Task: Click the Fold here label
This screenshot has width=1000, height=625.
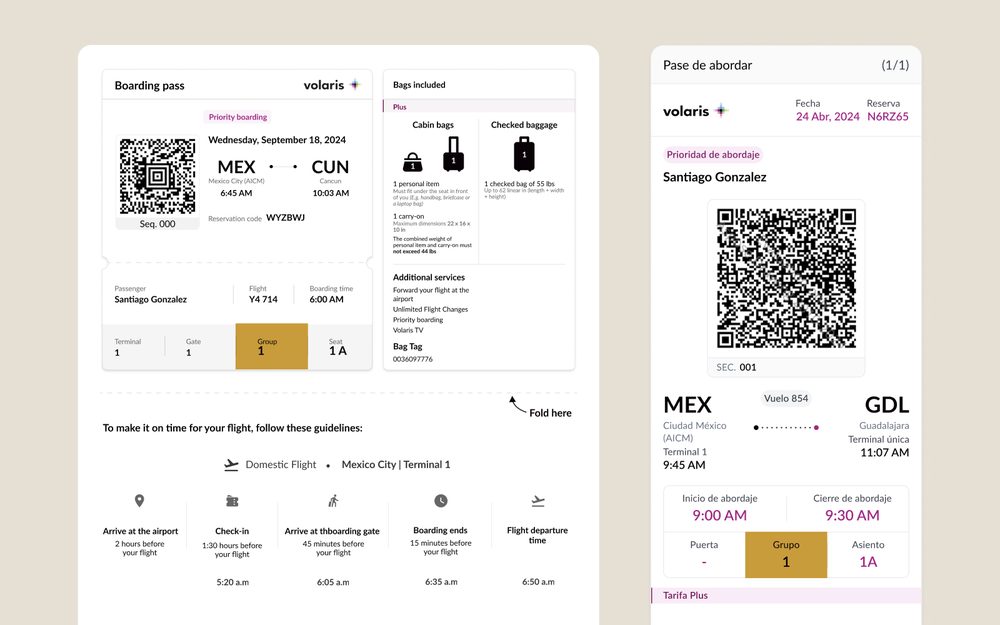Action: [550, 413]
